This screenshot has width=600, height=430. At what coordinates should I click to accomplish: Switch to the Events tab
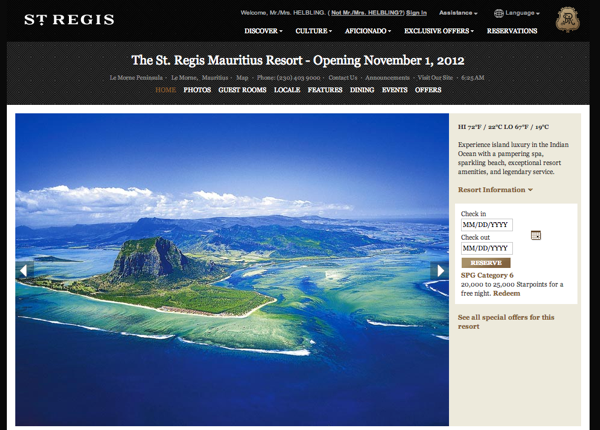(x=395, y=90)
